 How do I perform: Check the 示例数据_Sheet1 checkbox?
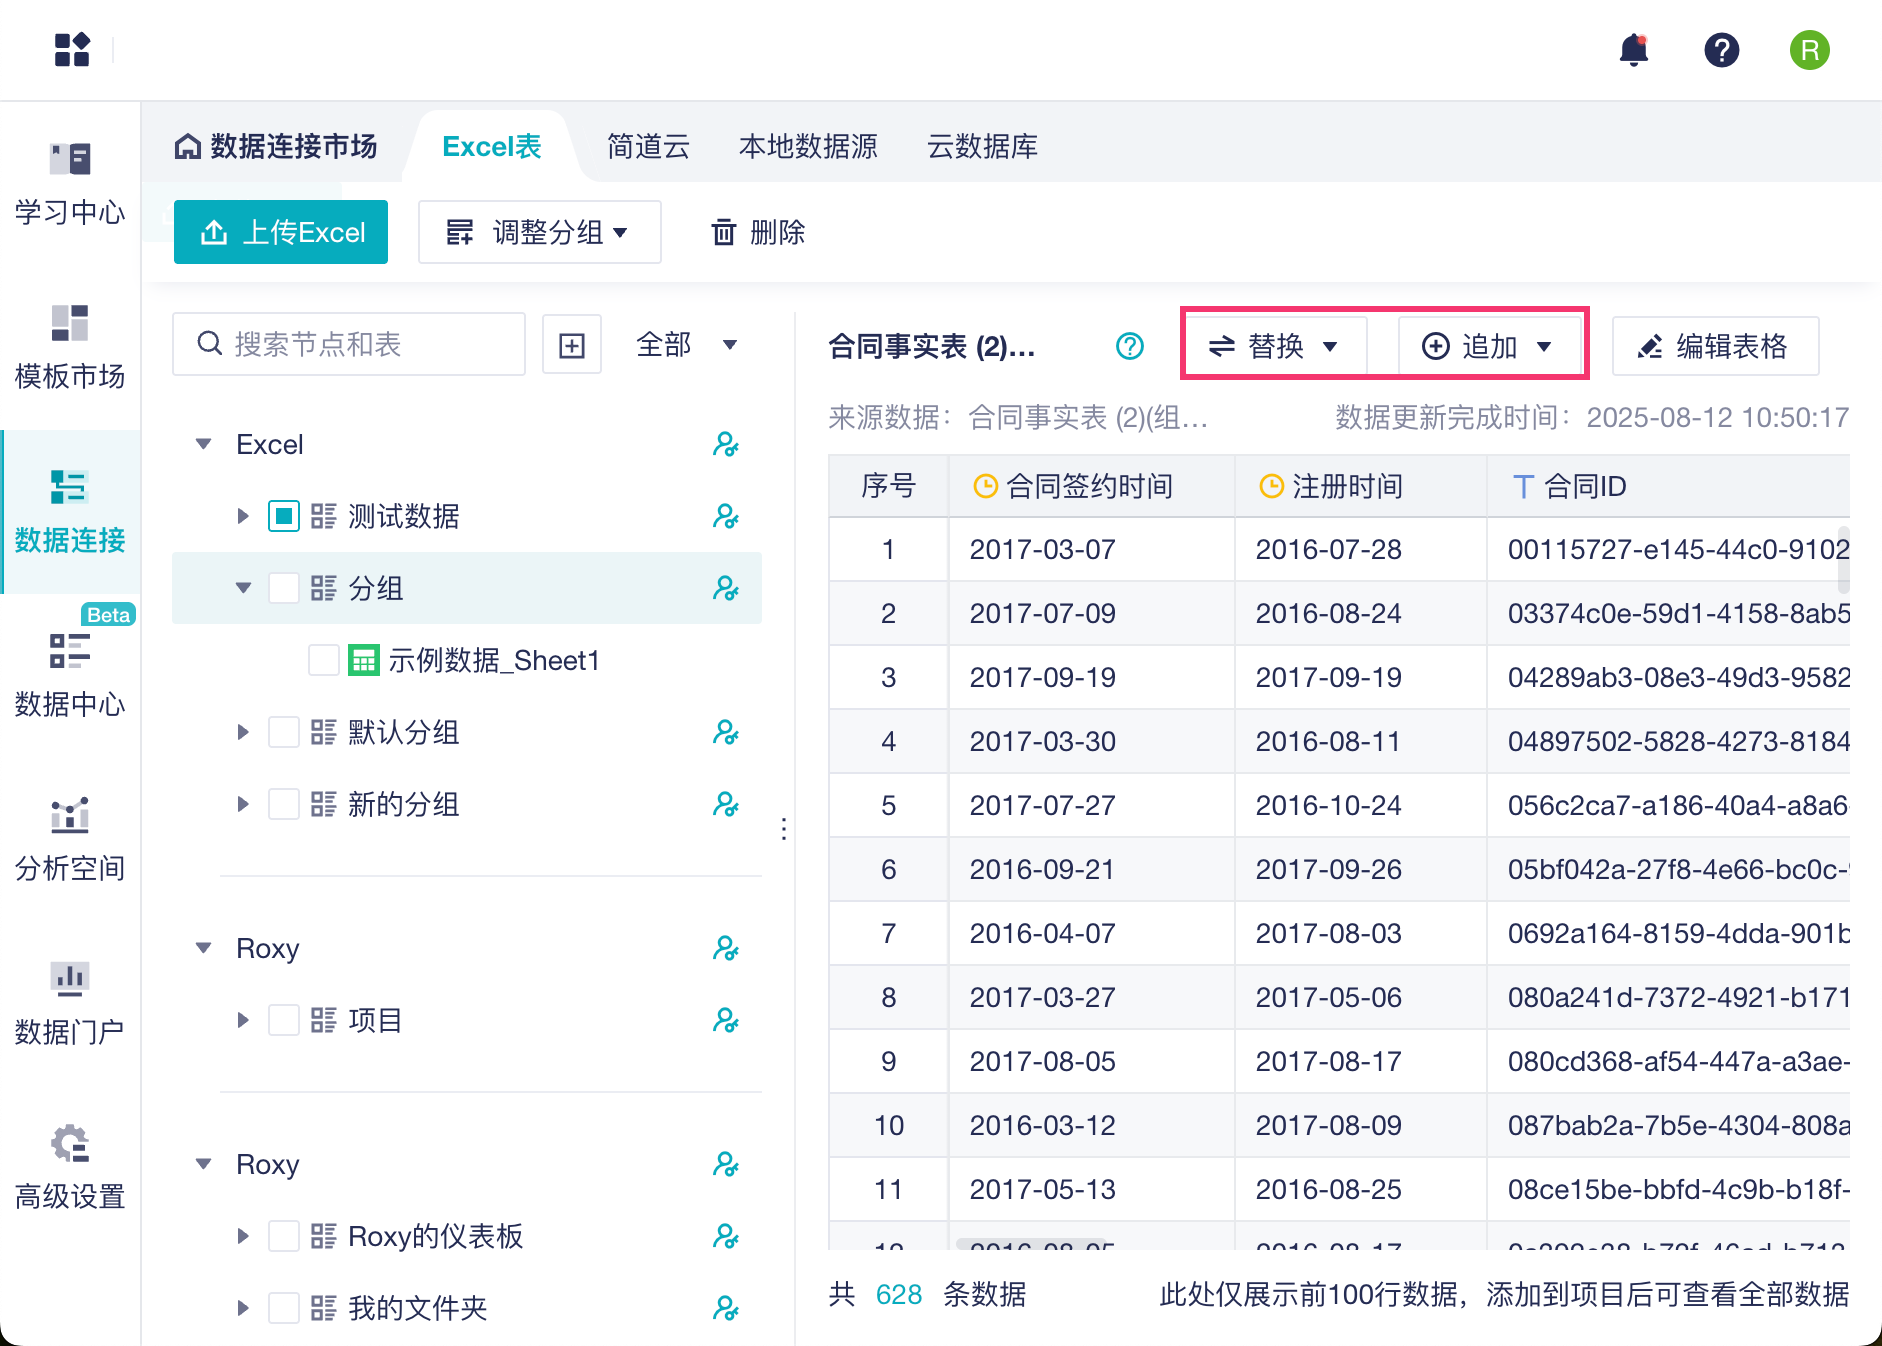point(324,660)
